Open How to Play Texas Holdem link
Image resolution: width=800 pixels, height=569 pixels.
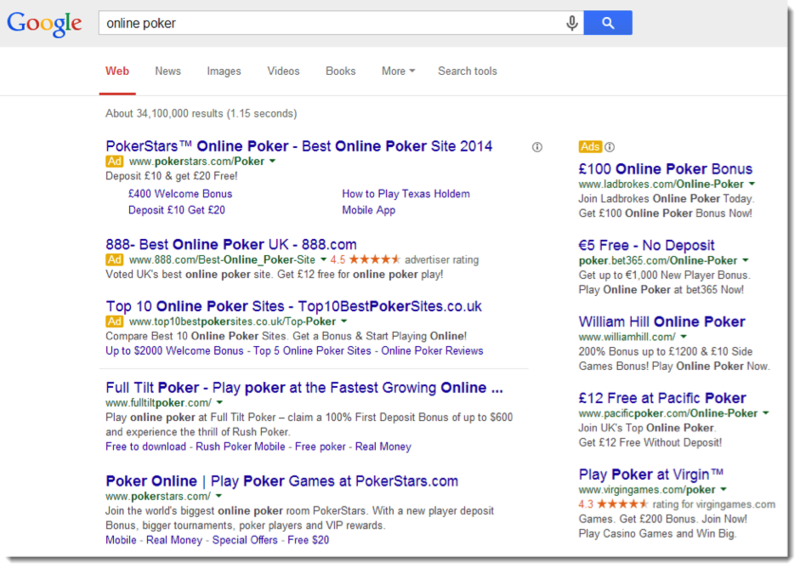(406, 194)
